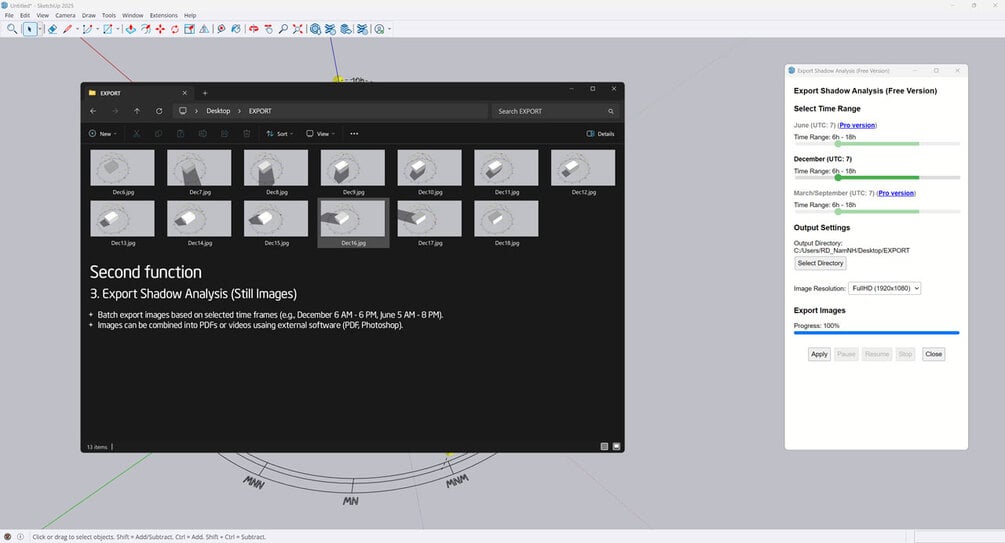Select the Orbit tool in SketchUp toolbar

point(254,29)
